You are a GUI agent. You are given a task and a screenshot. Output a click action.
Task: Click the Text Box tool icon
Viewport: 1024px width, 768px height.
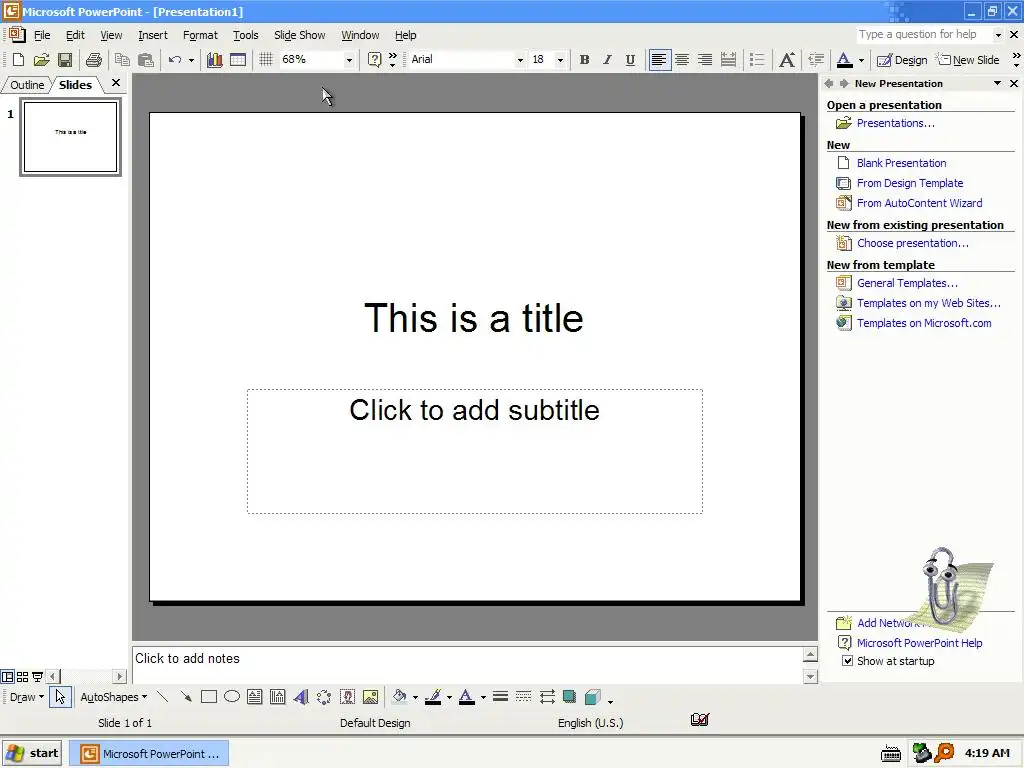point(255,697)
